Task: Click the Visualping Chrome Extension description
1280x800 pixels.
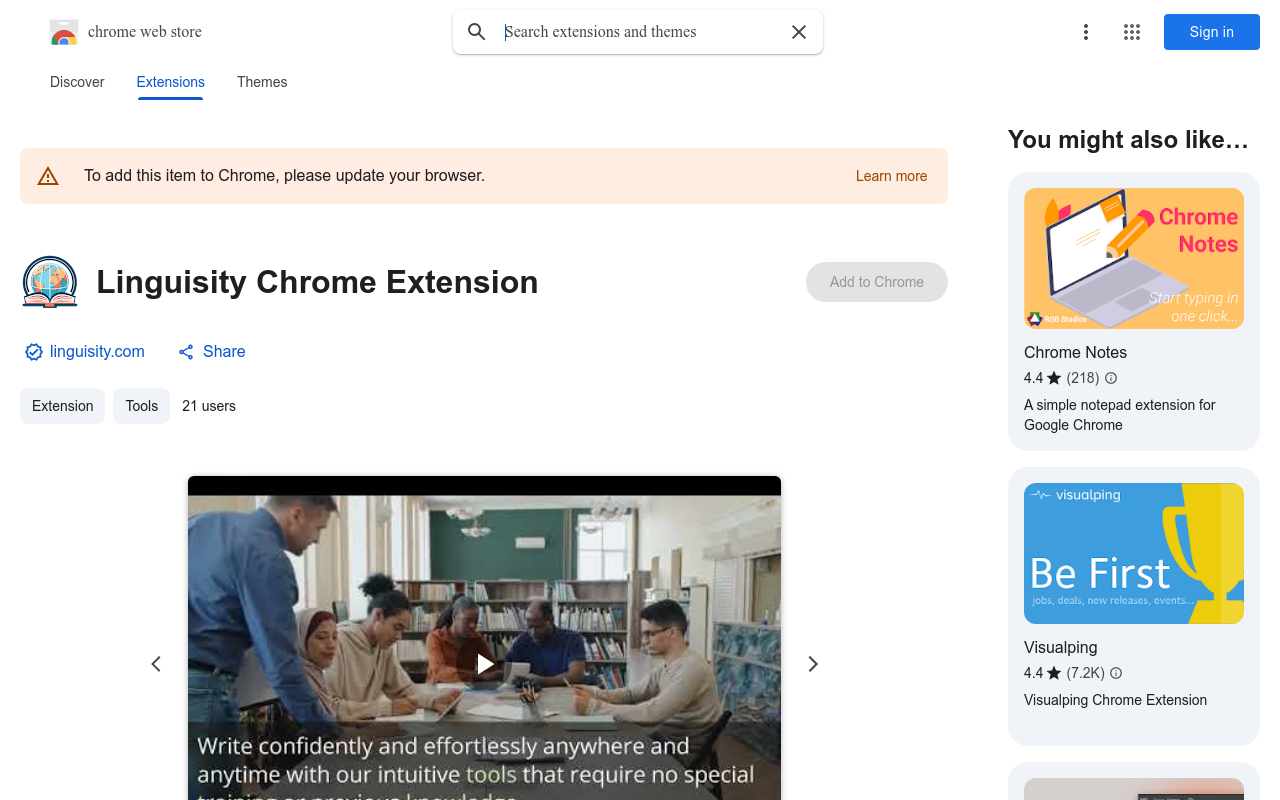Action: [x=1115, y=700]
